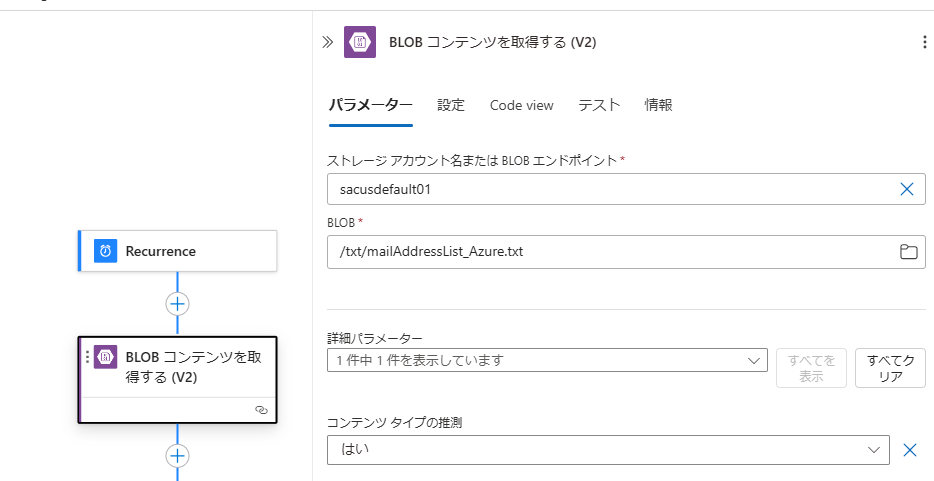The width and height of the screenshot is (934, 481).
Task: Click the 詳細パラメーター label
Action: coord(375,338)
